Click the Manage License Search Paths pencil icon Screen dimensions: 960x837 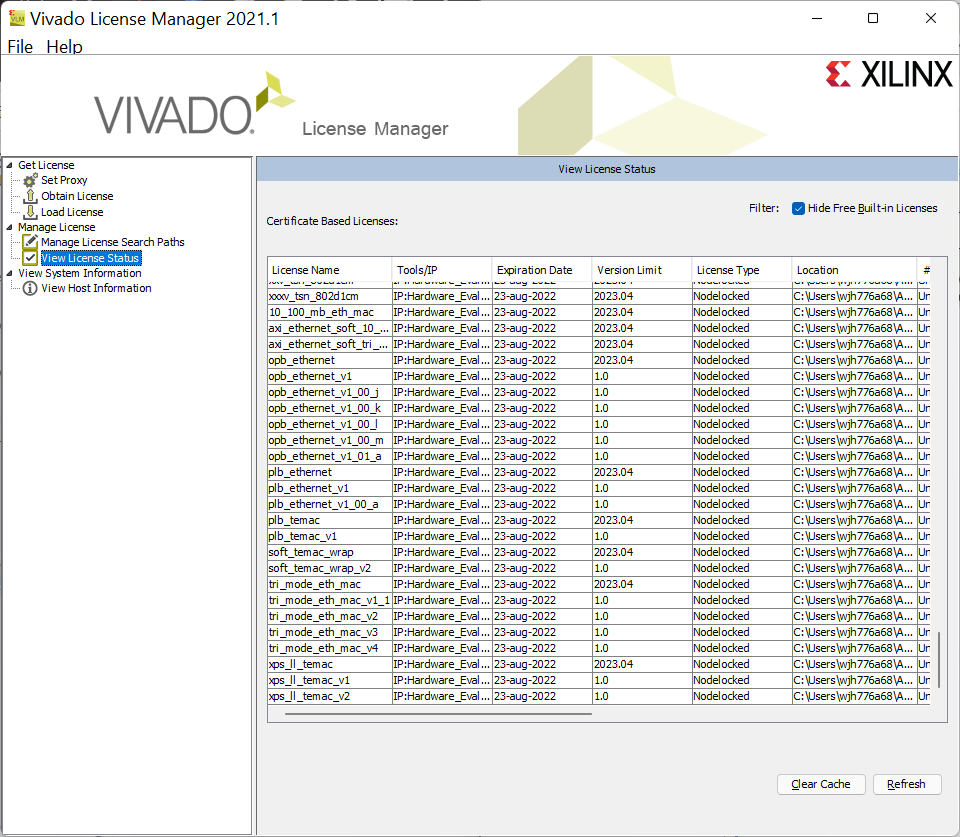pos(30,242)
